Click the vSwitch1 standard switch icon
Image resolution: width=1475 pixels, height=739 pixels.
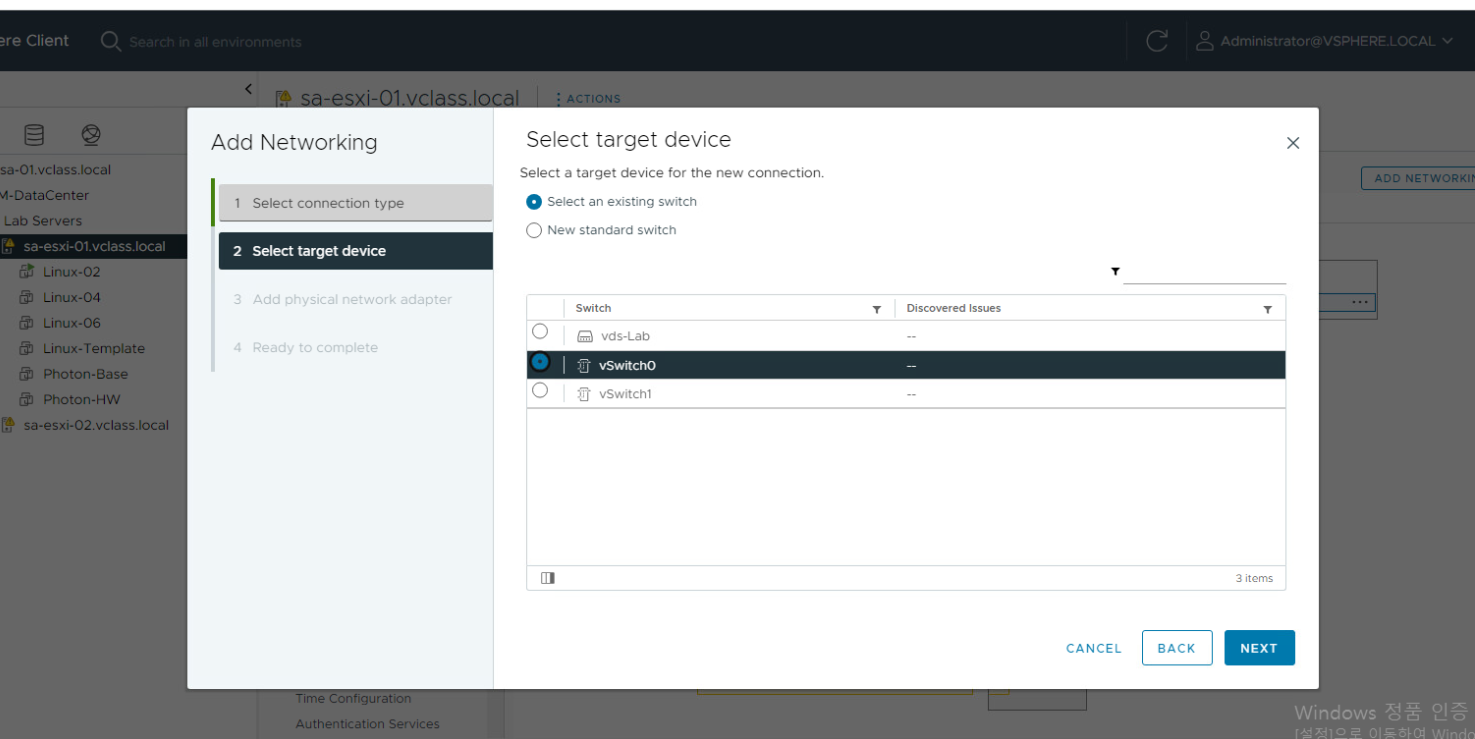[585, 394]
